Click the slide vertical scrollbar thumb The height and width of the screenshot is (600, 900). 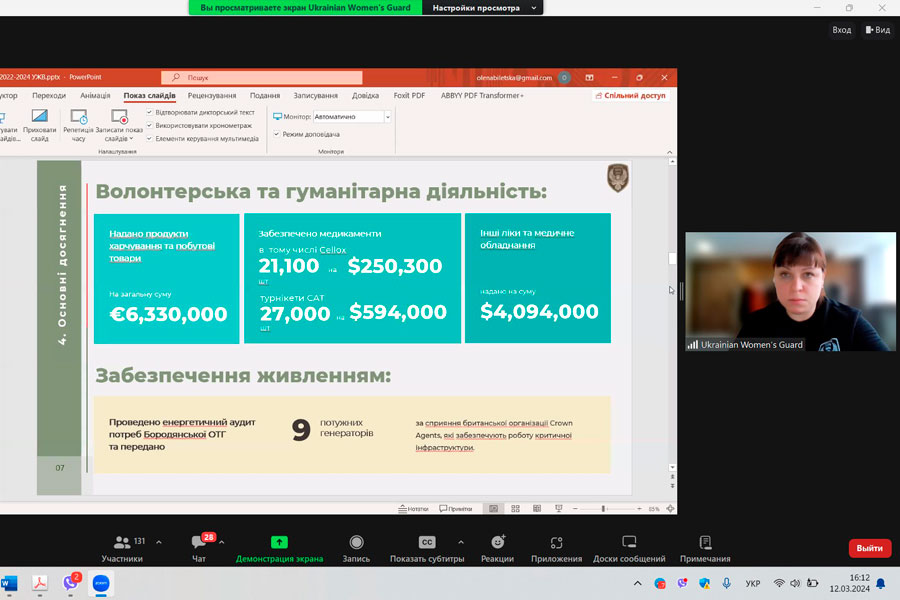pyautogui.click(x=672, y=258)
